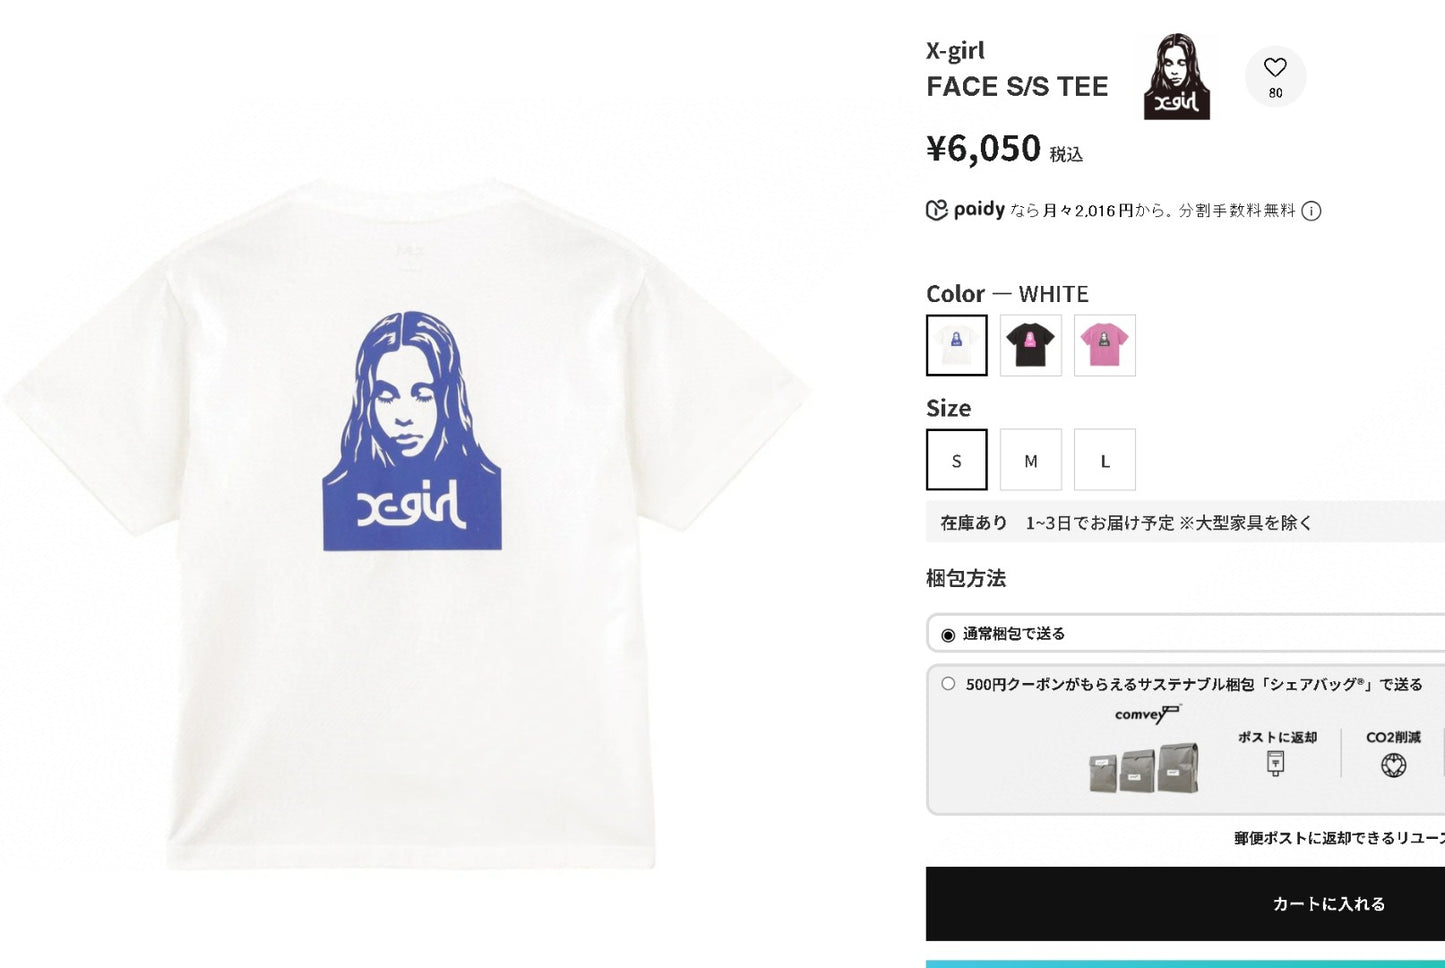Image resolution: width=1445 pixels, height=968 pixels.
Task: Click the CO2 reduction globe icon
Action: coord(1393,765)
